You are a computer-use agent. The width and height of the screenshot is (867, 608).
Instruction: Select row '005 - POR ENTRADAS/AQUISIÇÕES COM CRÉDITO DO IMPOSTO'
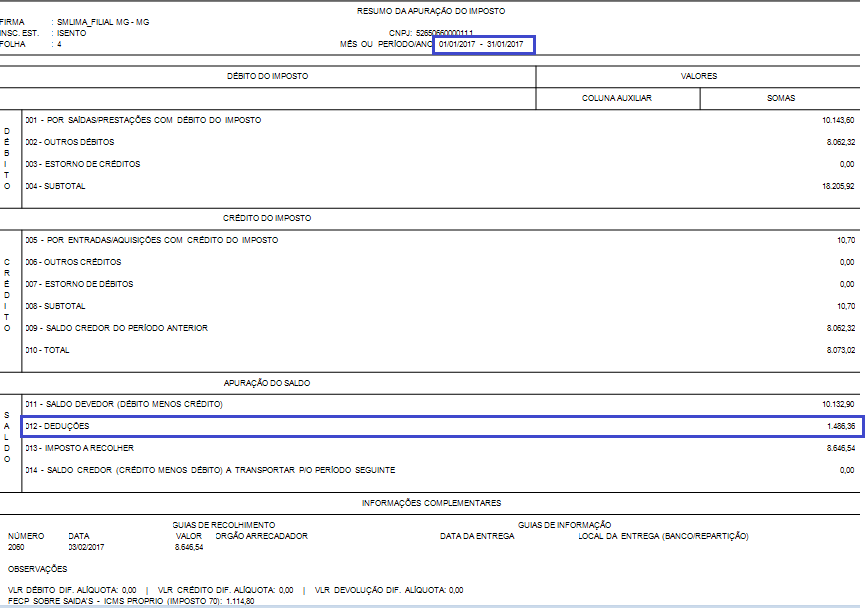(x=152, y=240)
